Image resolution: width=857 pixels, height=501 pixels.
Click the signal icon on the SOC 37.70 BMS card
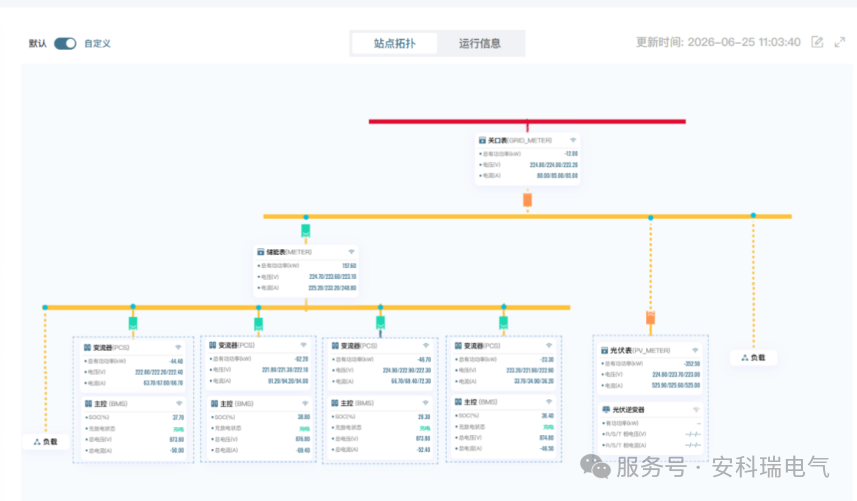point(179,404)
